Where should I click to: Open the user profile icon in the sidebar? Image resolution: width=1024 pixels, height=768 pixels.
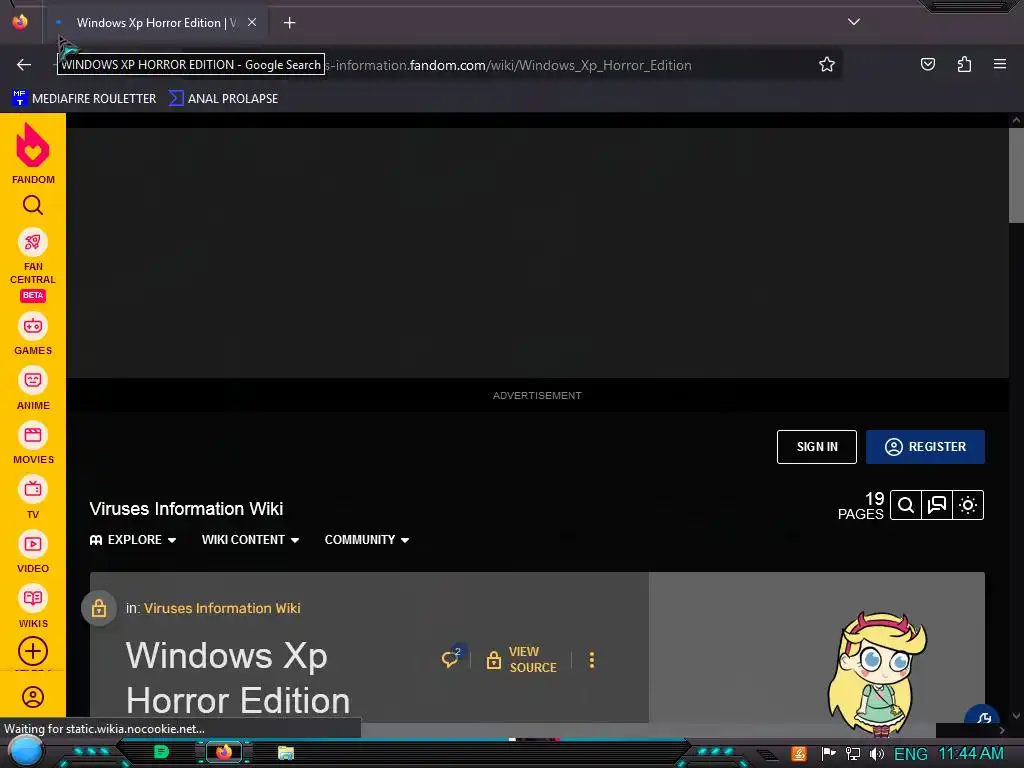point(33,697)
